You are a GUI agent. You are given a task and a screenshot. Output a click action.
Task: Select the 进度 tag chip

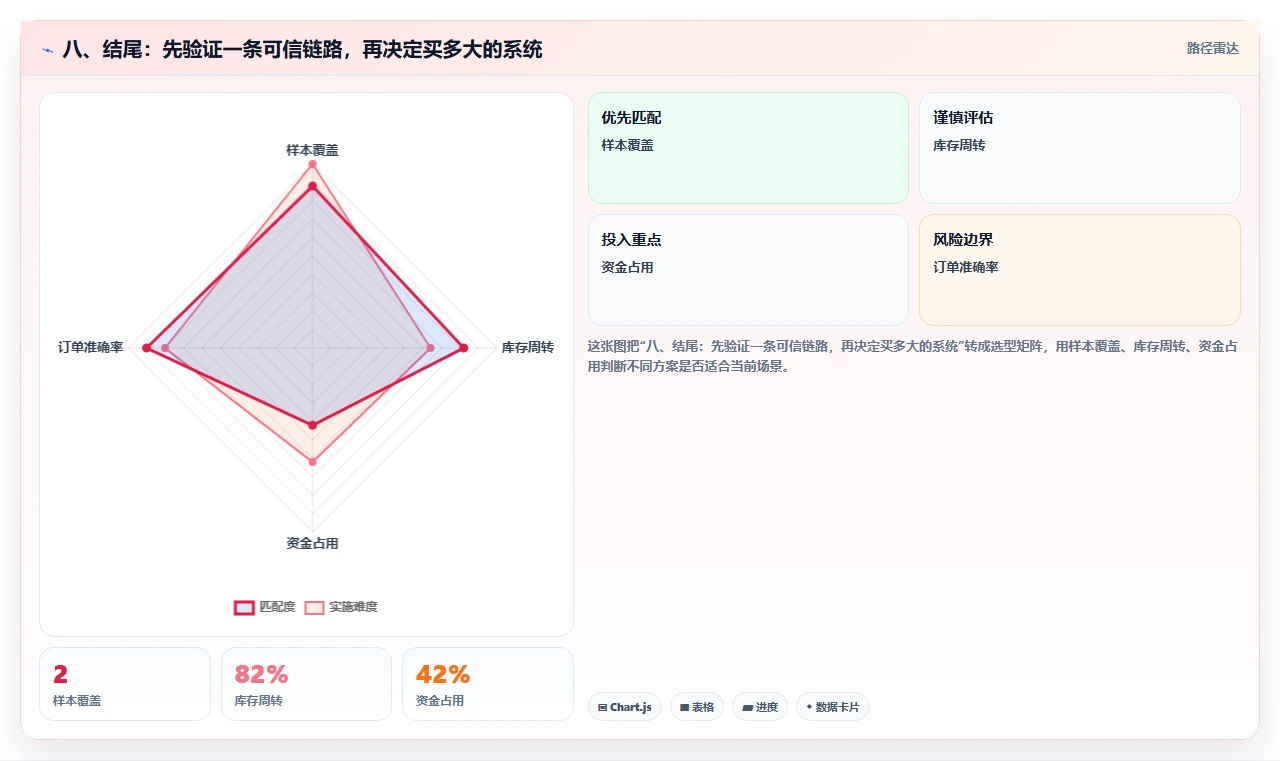pos(760,707)
